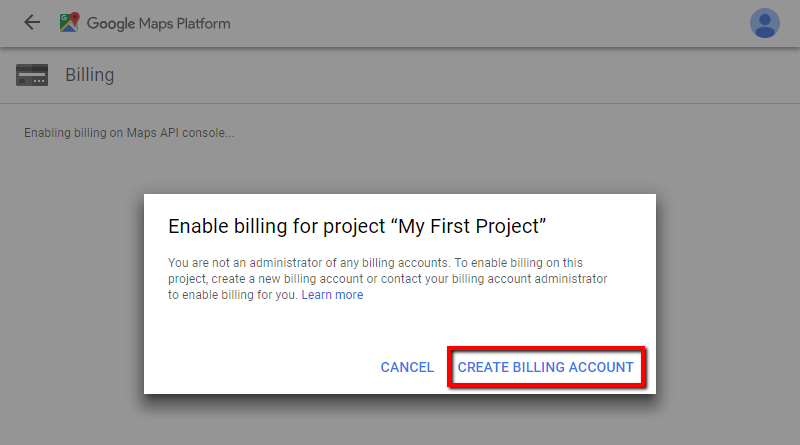The width and height of the screenshot is (800, 445).
Task: Select the Billing page heading
Action: pyautogui.click(x=89, y=75)
